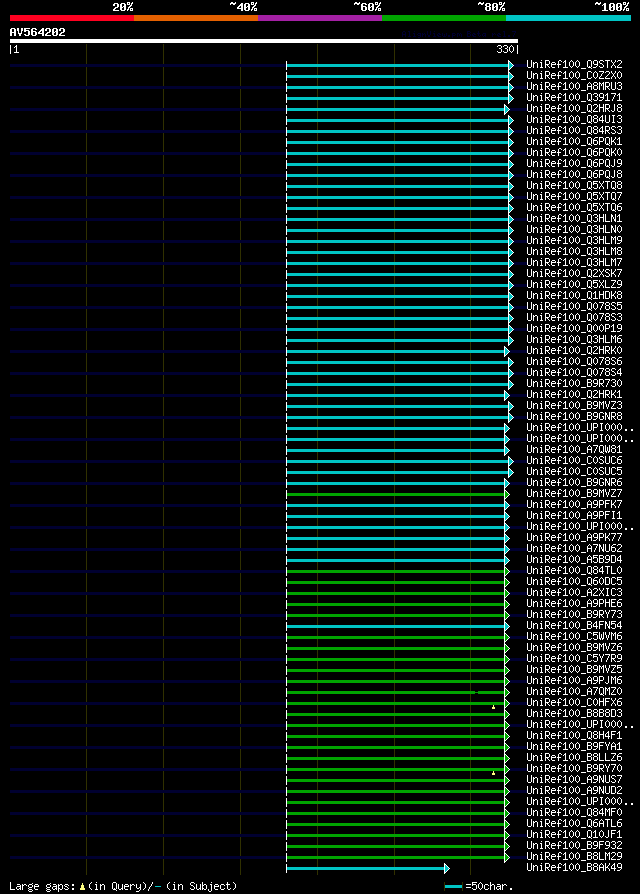Open the UniRef100_B4FN54 hit label

(x=574, y=625)
